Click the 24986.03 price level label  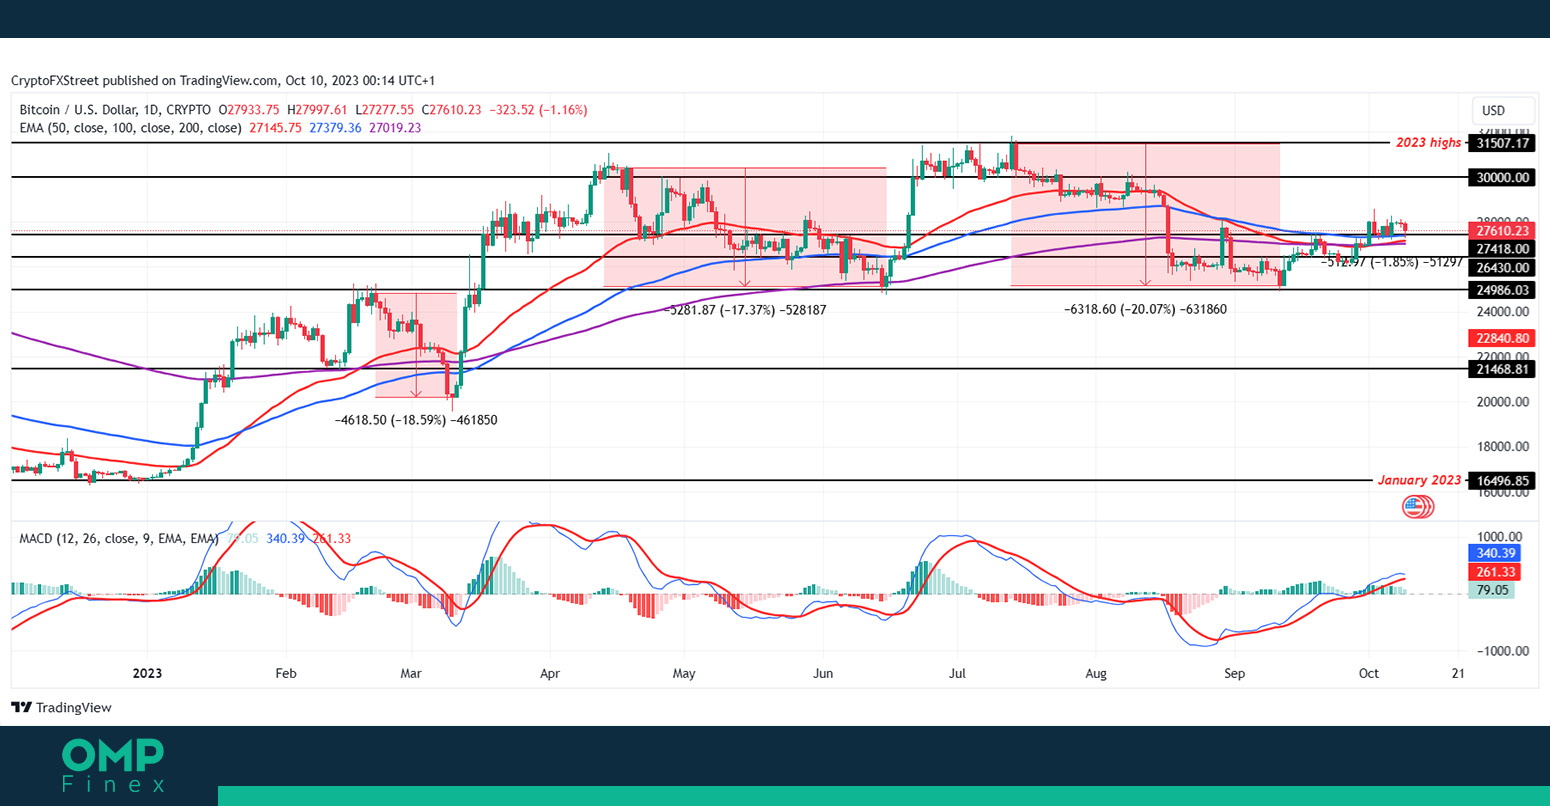1500,290
